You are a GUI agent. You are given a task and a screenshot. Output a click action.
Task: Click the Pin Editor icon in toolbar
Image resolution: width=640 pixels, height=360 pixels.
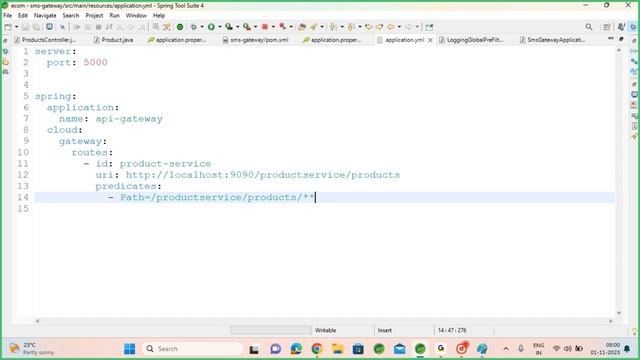(x=429, y=27)
